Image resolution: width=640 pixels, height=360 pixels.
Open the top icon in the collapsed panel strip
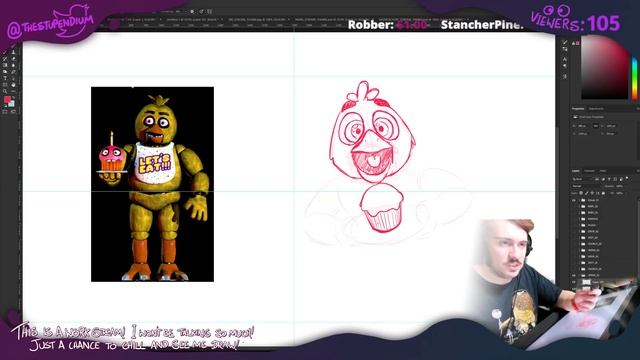tap(565, 42)
